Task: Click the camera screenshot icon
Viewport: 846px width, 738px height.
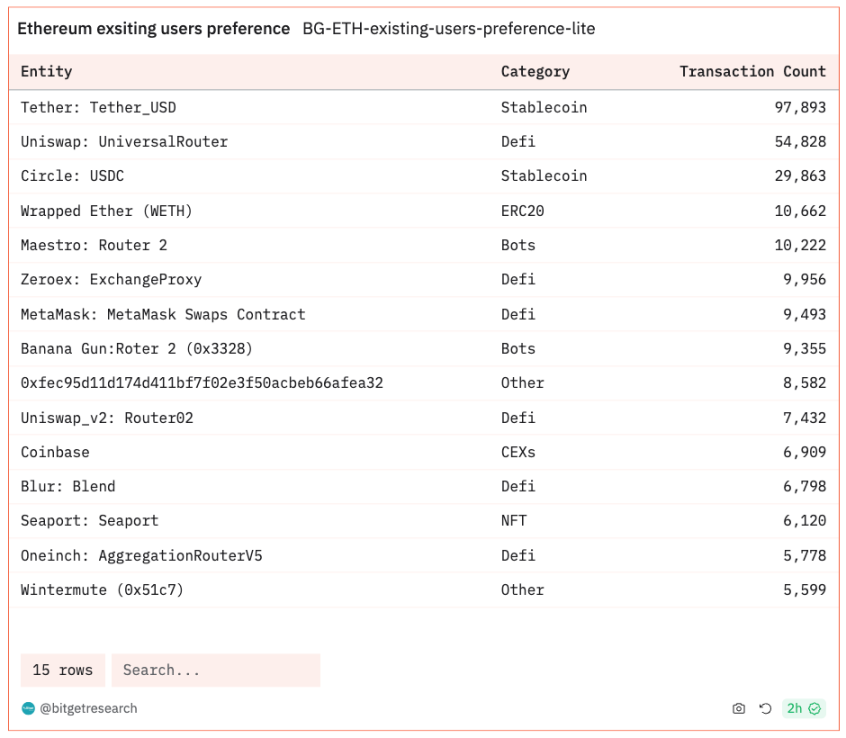Action: 739,709
